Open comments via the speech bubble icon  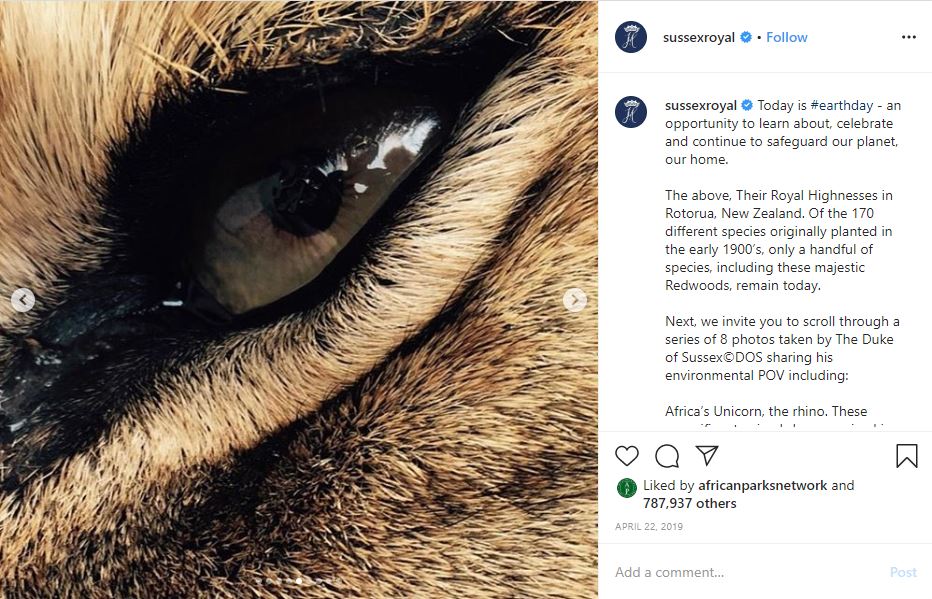[667, 456]
